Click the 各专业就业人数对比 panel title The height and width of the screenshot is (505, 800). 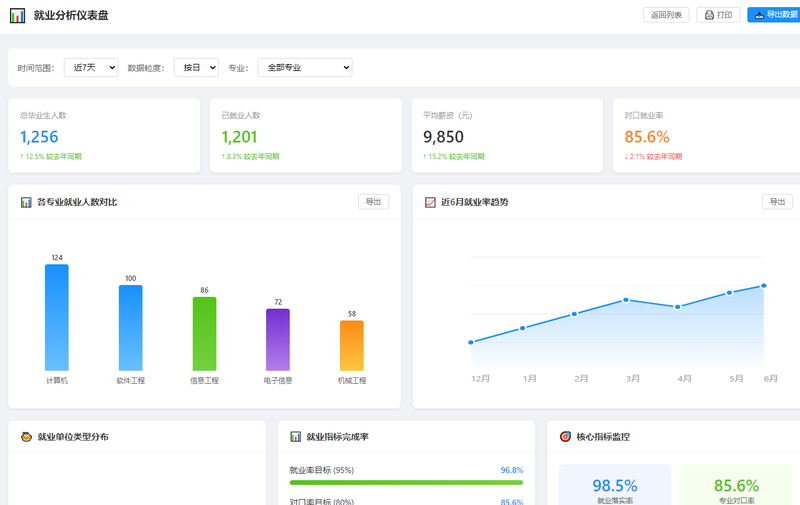coord(77,203)
